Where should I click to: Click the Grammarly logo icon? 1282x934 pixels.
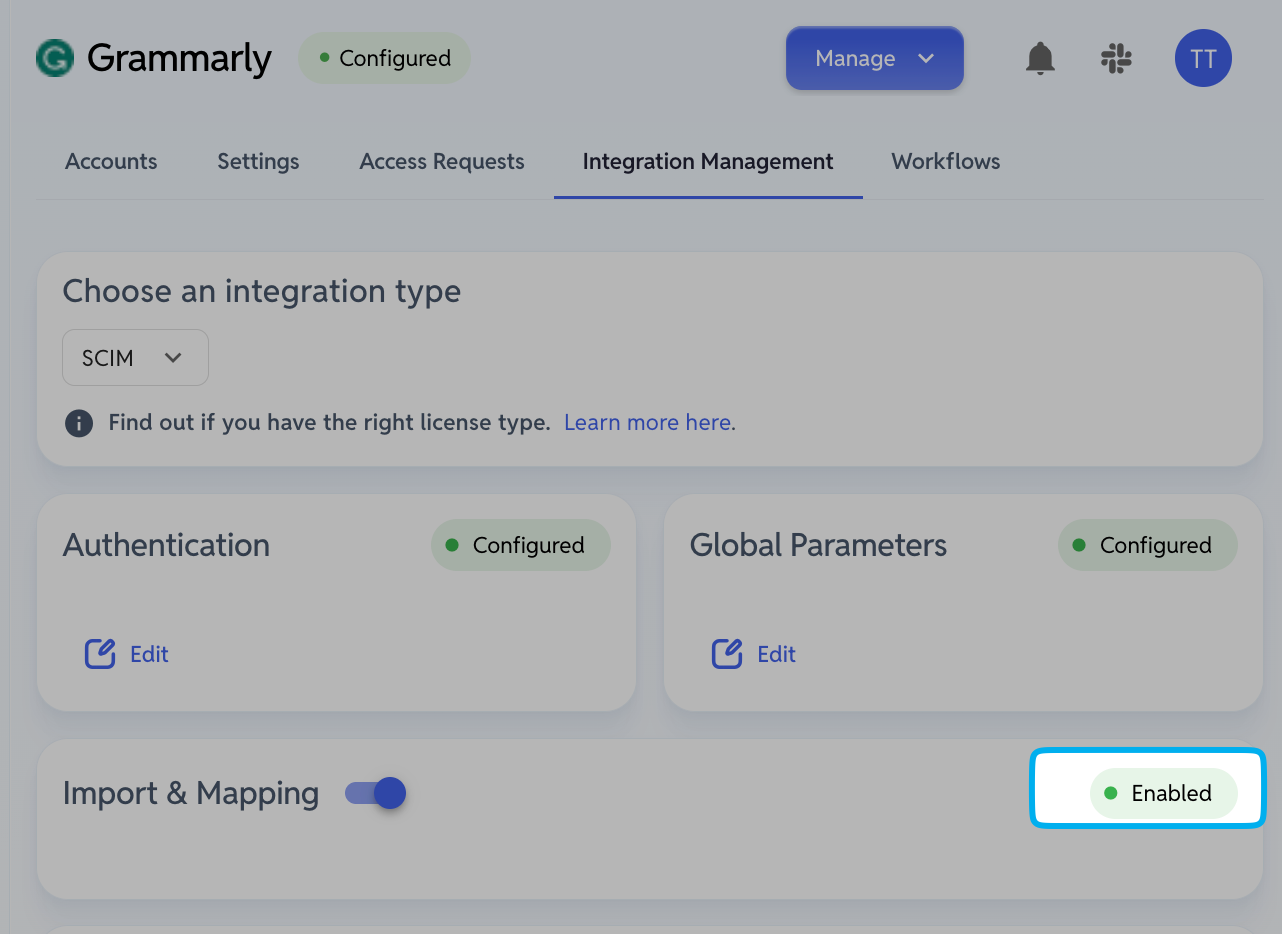55,58
